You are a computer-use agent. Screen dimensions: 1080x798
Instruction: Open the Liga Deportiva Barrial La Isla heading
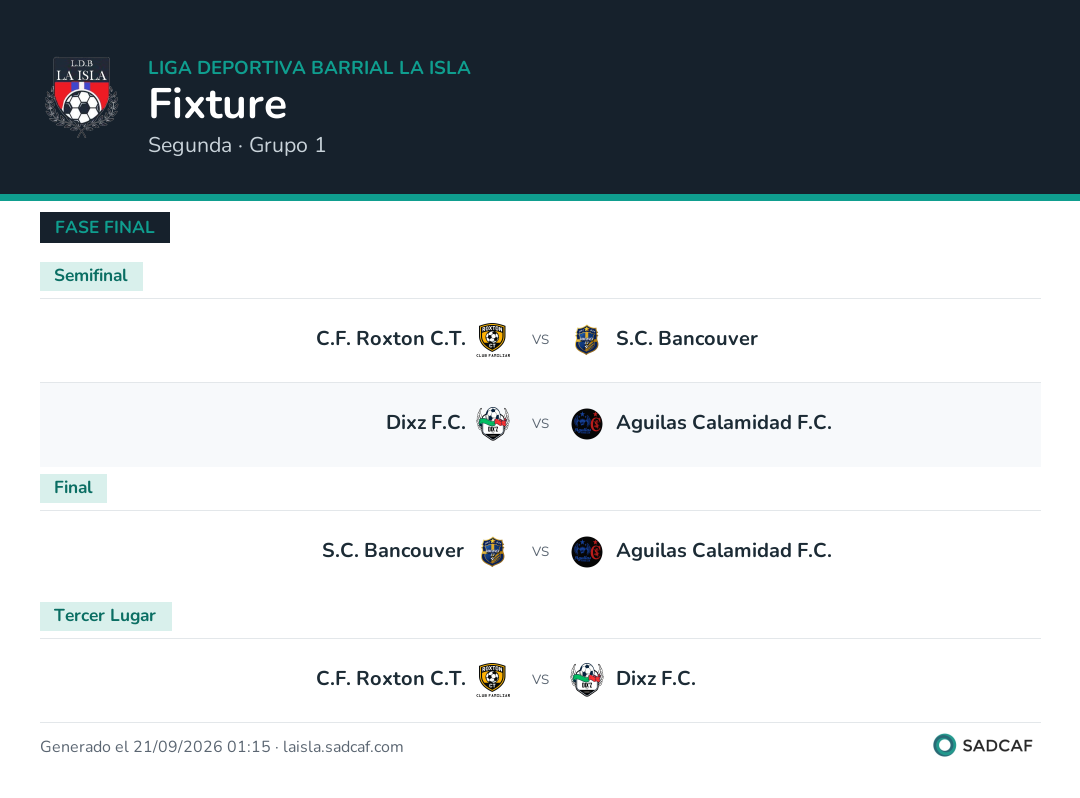pyautogui.click(x=309, y=67)
